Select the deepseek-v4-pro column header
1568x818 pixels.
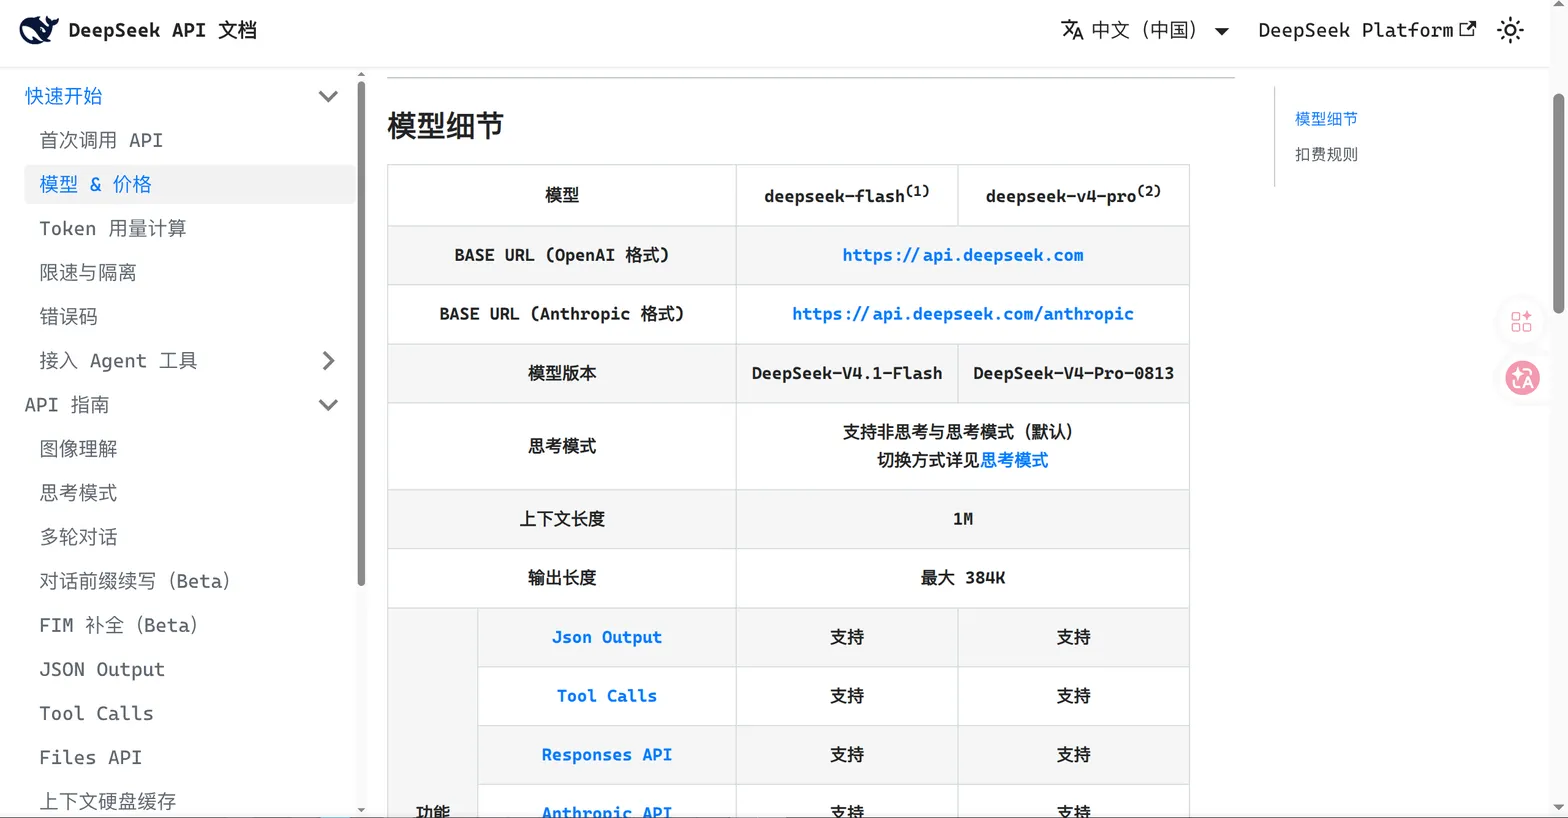pos(1073,194)
